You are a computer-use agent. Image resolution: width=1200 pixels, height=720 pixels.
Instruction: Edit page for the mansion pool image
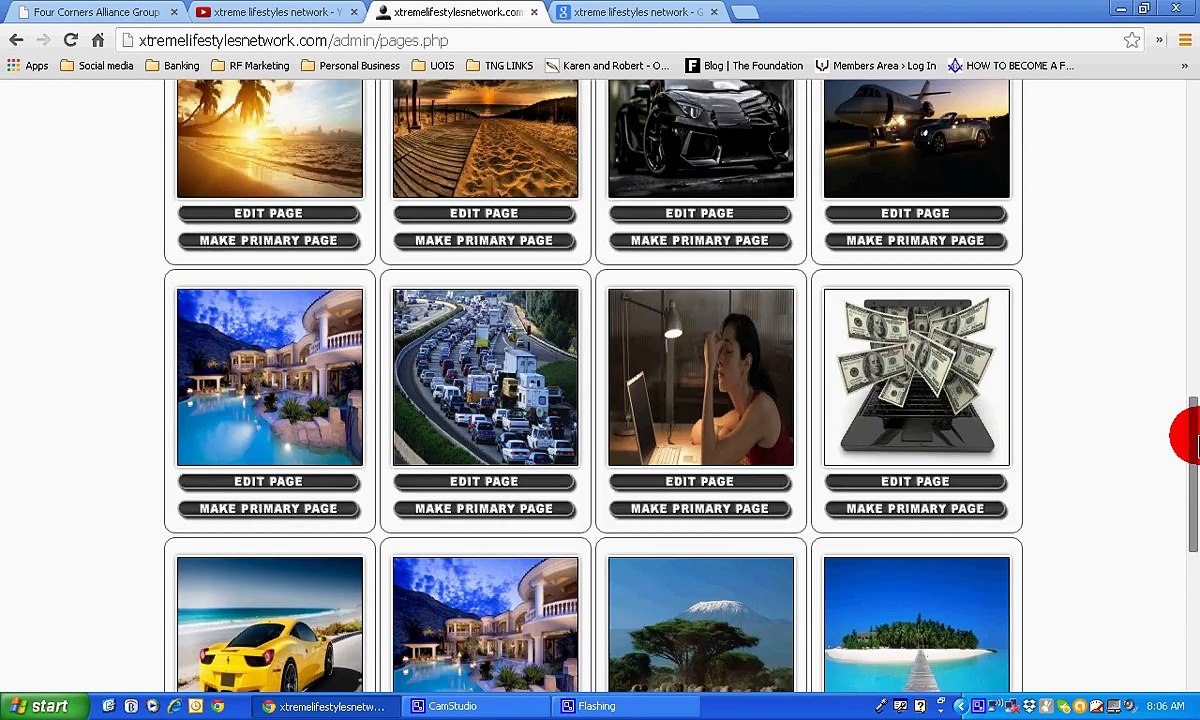[x=269, y=482]
